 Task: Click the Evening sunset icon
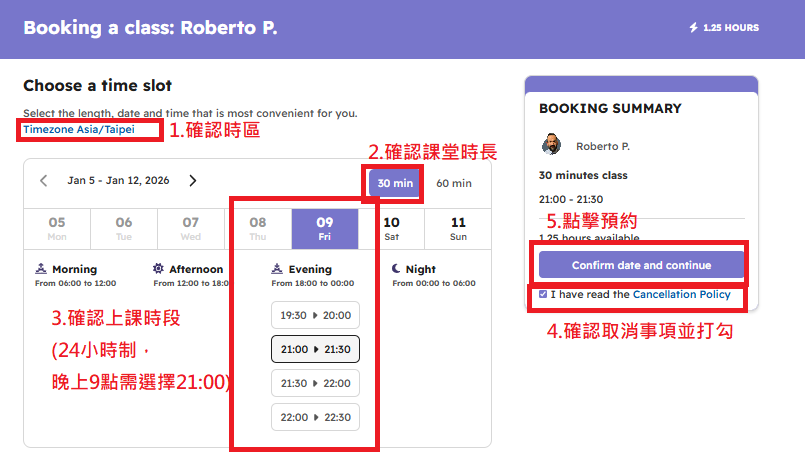pos(277,269)
